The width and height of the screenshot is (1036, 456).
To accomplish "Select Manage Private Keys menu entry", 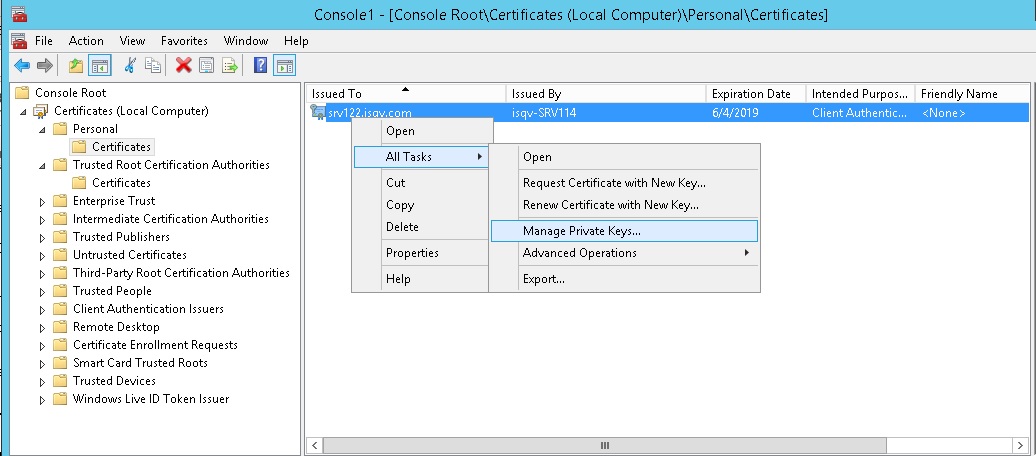I will 581,231.
